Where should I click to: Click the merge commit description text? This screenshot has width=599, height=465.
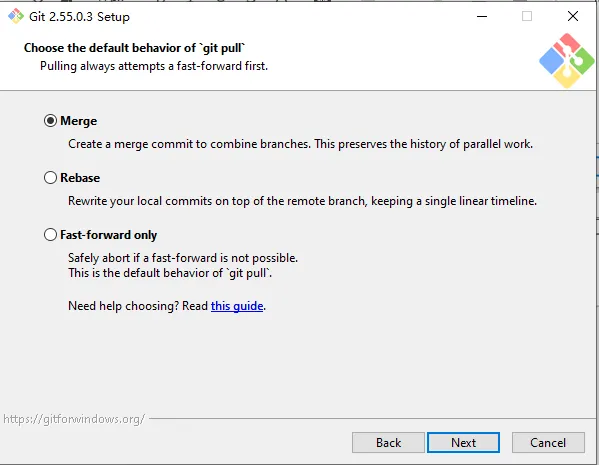click(300, 144)
